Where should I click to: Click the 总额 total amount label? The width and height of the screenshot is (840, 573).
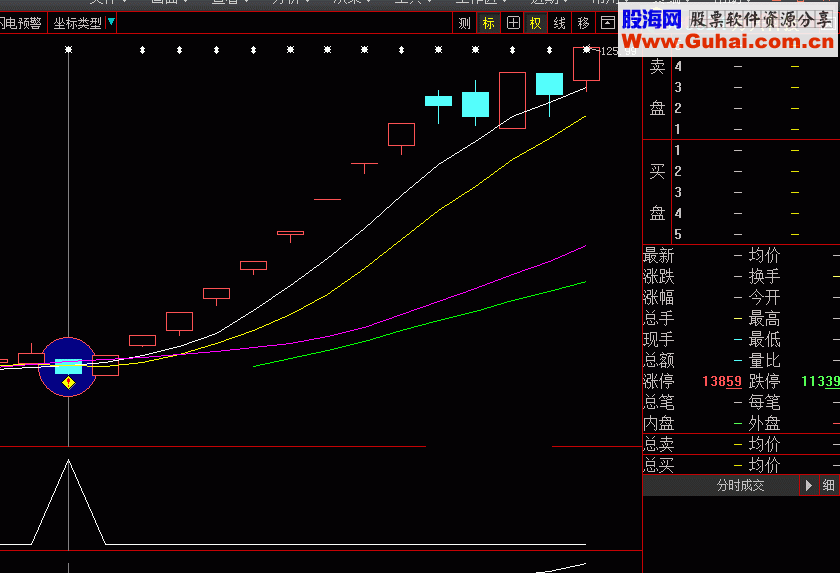658,360
